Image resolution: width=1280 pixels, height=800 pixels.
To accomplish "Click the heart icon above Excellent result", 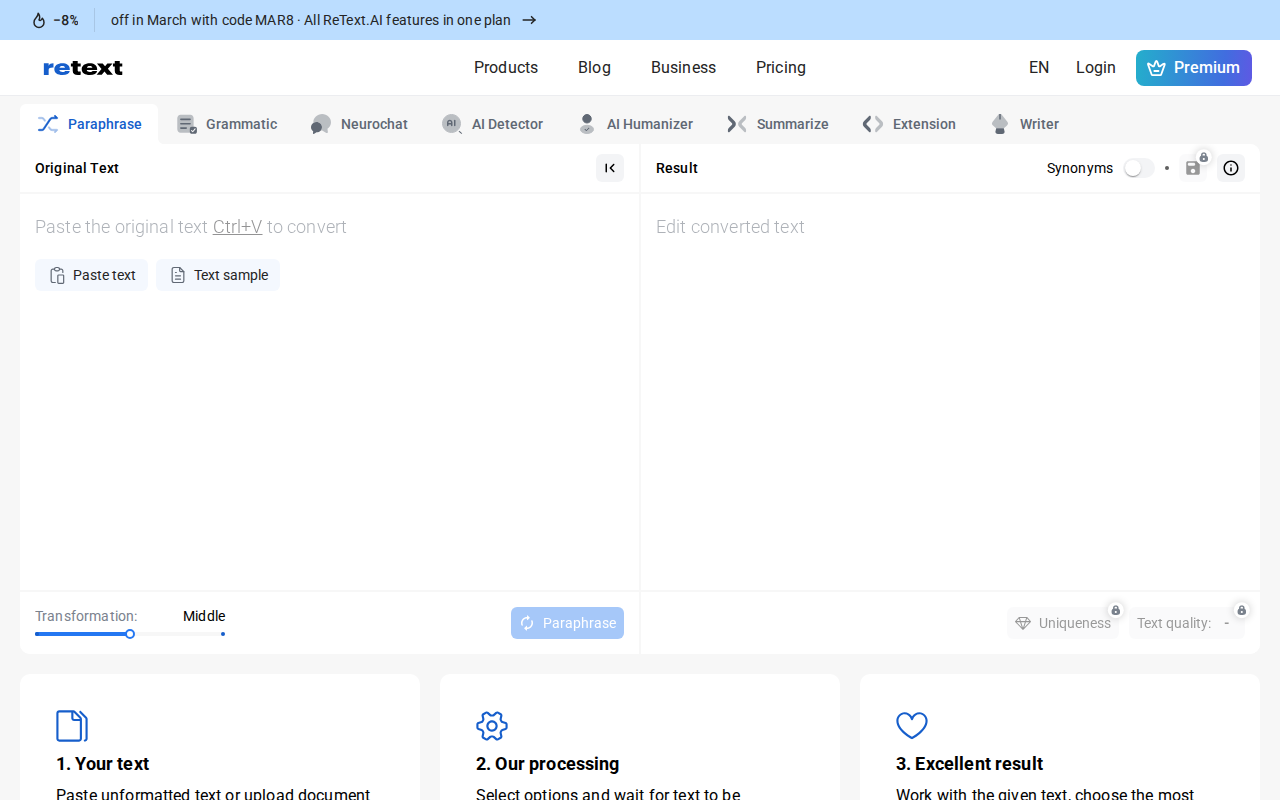I will tap(912, 726).
